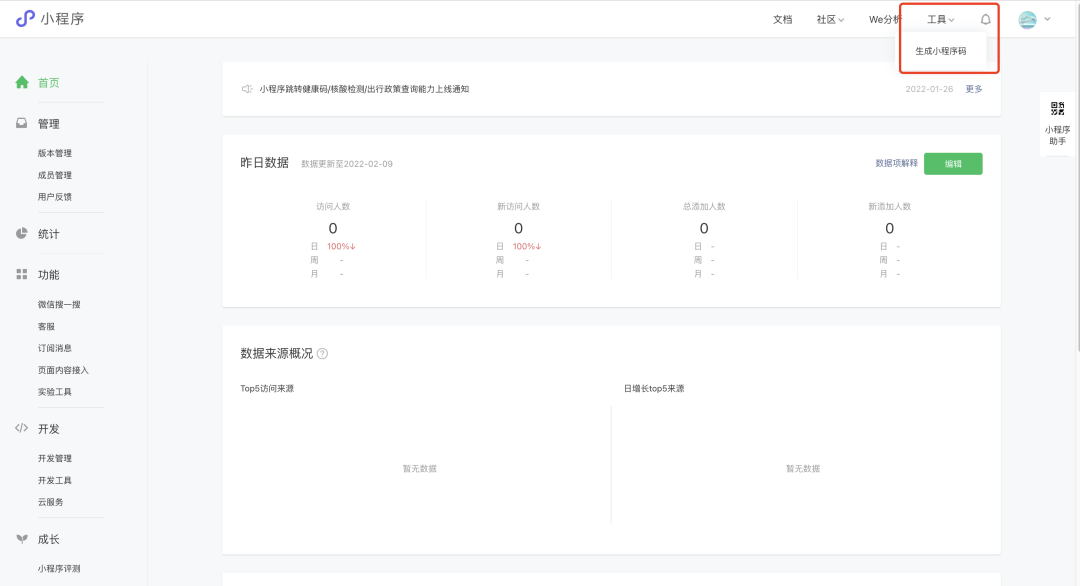Image resolution: width=1080 pixels, height=586 pixels.
Task: Open 文档 in the top navigation
Action: (782, 19)
